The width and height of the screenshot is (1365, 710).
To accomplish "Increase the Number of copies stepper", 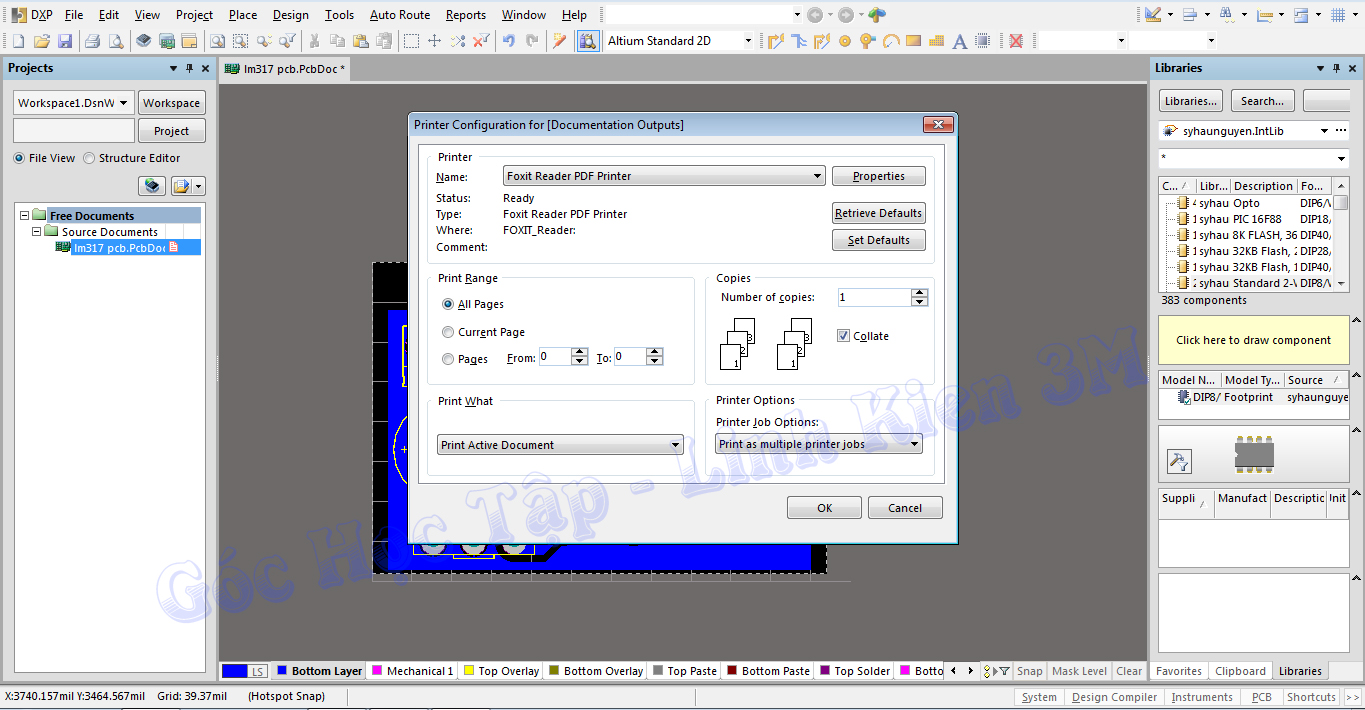I will click(x=920, y=293).
